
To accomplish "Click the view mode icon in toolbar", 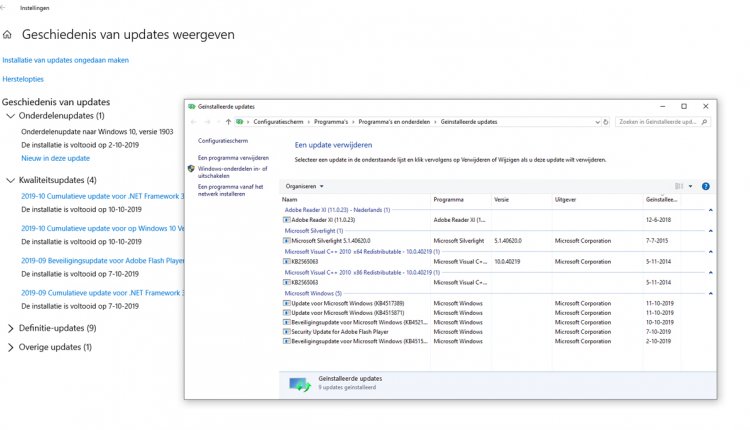I will coord(679,187).
